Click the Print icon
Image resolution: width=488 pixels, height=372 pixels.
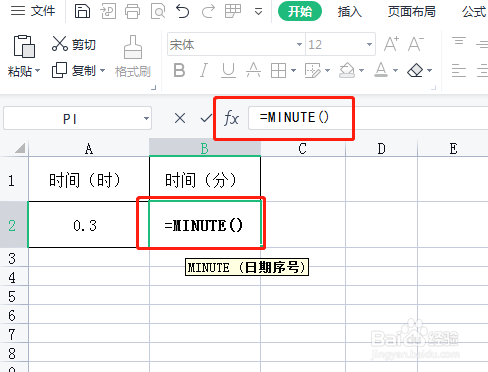(x=133, y=12)
